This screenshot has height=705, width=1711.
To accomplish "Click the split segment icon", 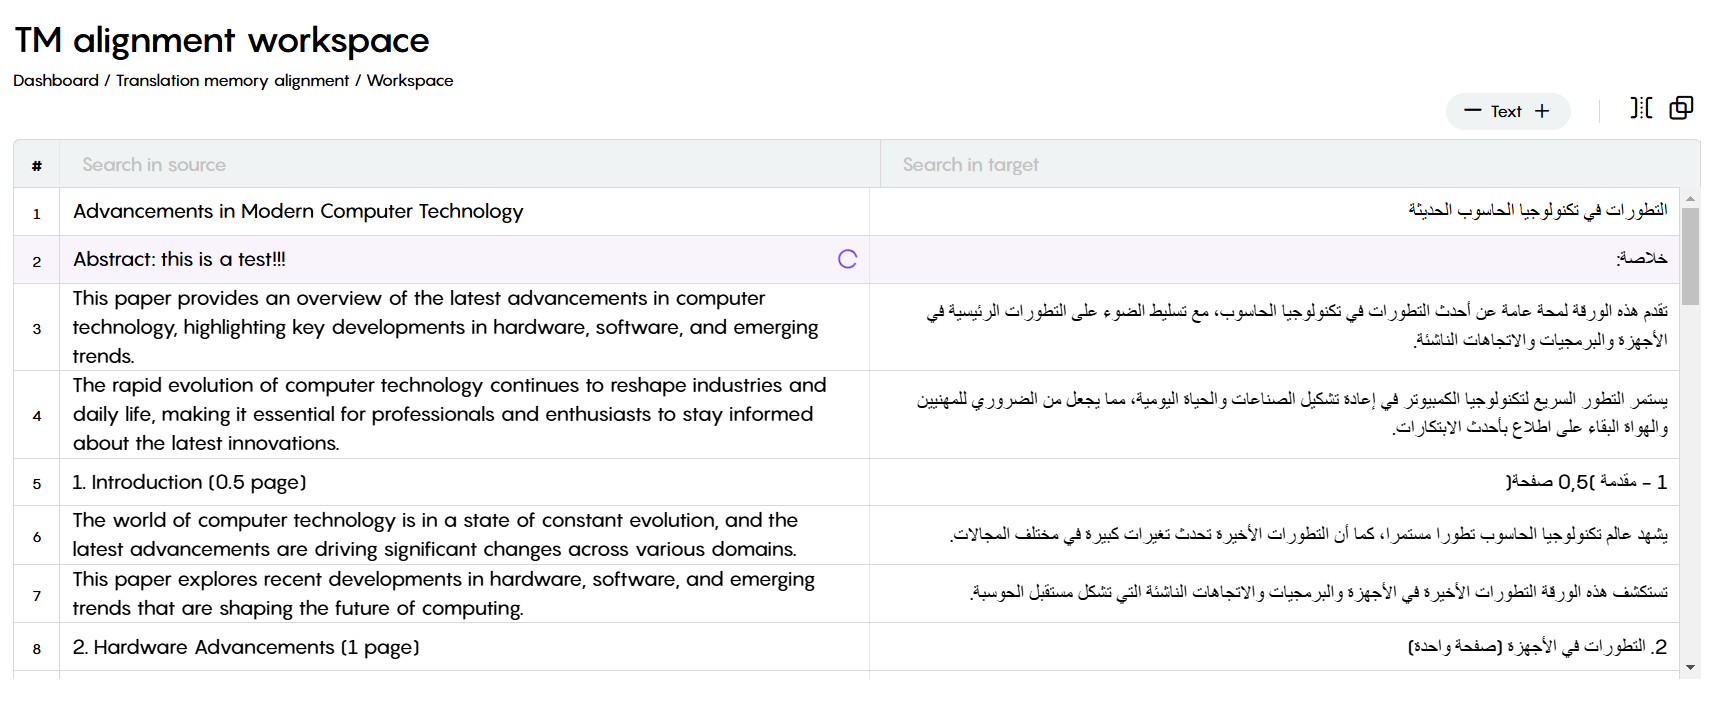I will coord(1641,108).
